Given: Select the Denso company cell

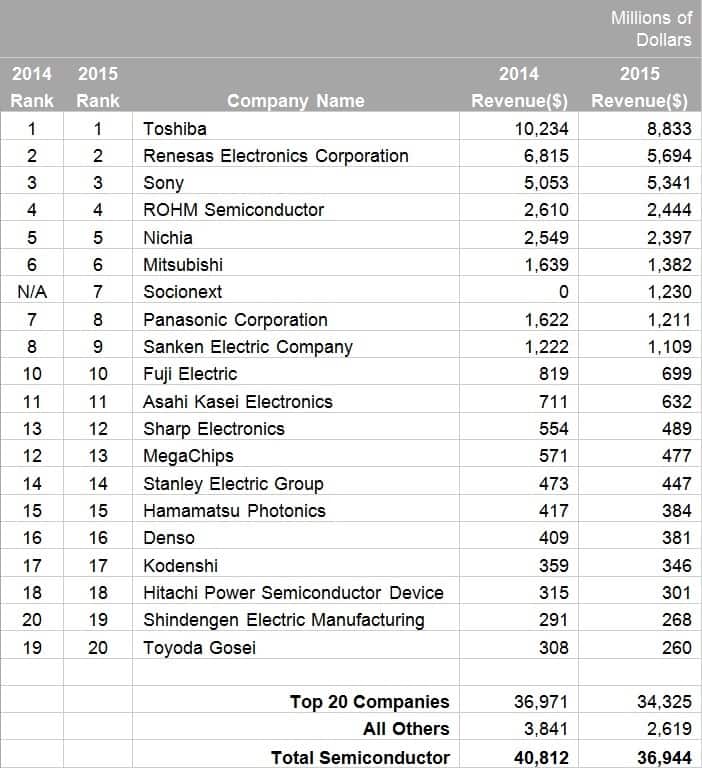Looking at the screenshot, I should pos(295,537).
